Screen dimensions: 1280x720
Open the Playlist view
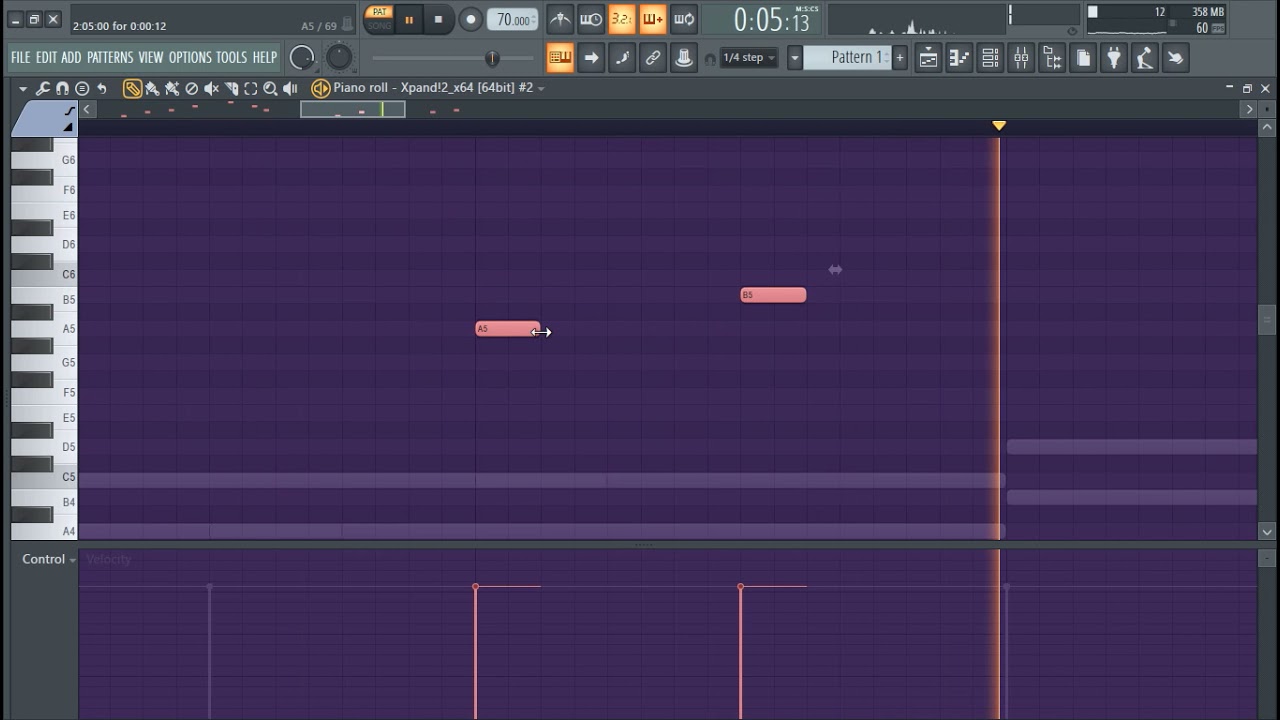[x=928, y=58]
